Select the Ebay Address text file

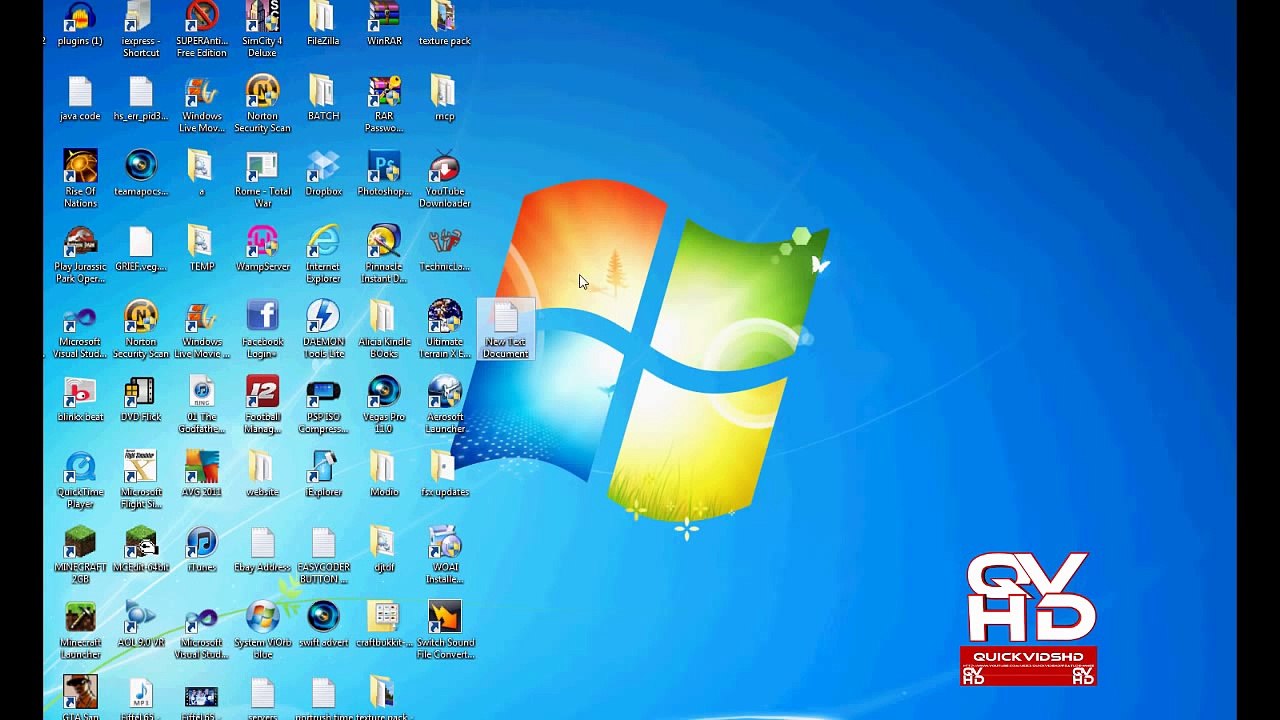[x=262, y=549]
